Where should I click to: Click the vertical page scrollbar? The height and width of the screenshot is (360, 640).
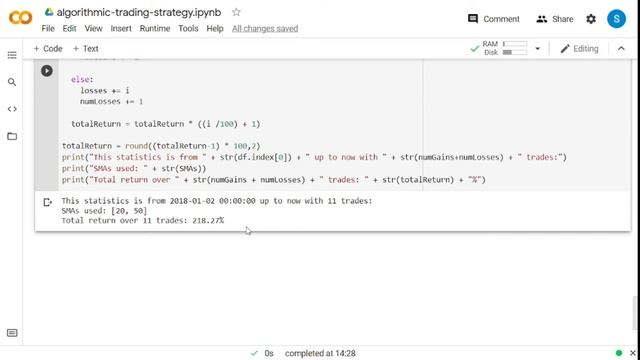(x=634, y=313)
